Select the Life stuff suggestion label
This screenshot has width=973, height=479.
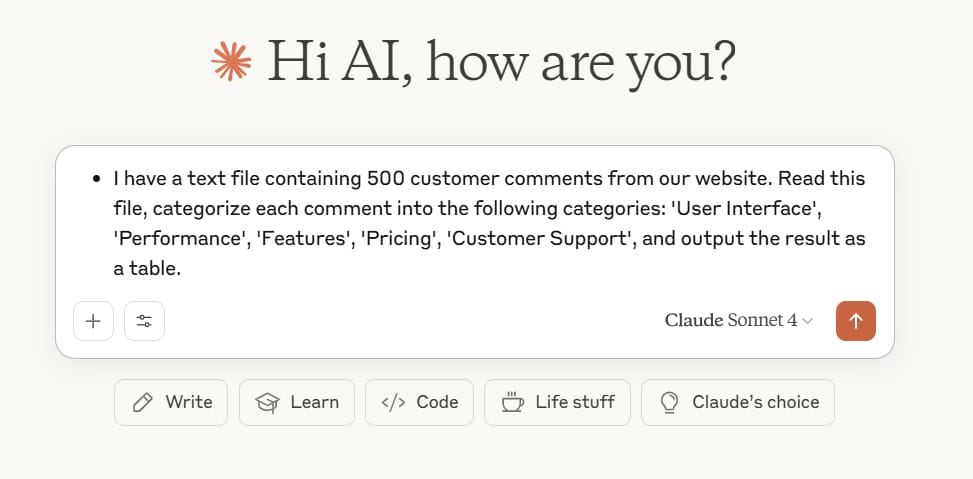pos(575,402)
